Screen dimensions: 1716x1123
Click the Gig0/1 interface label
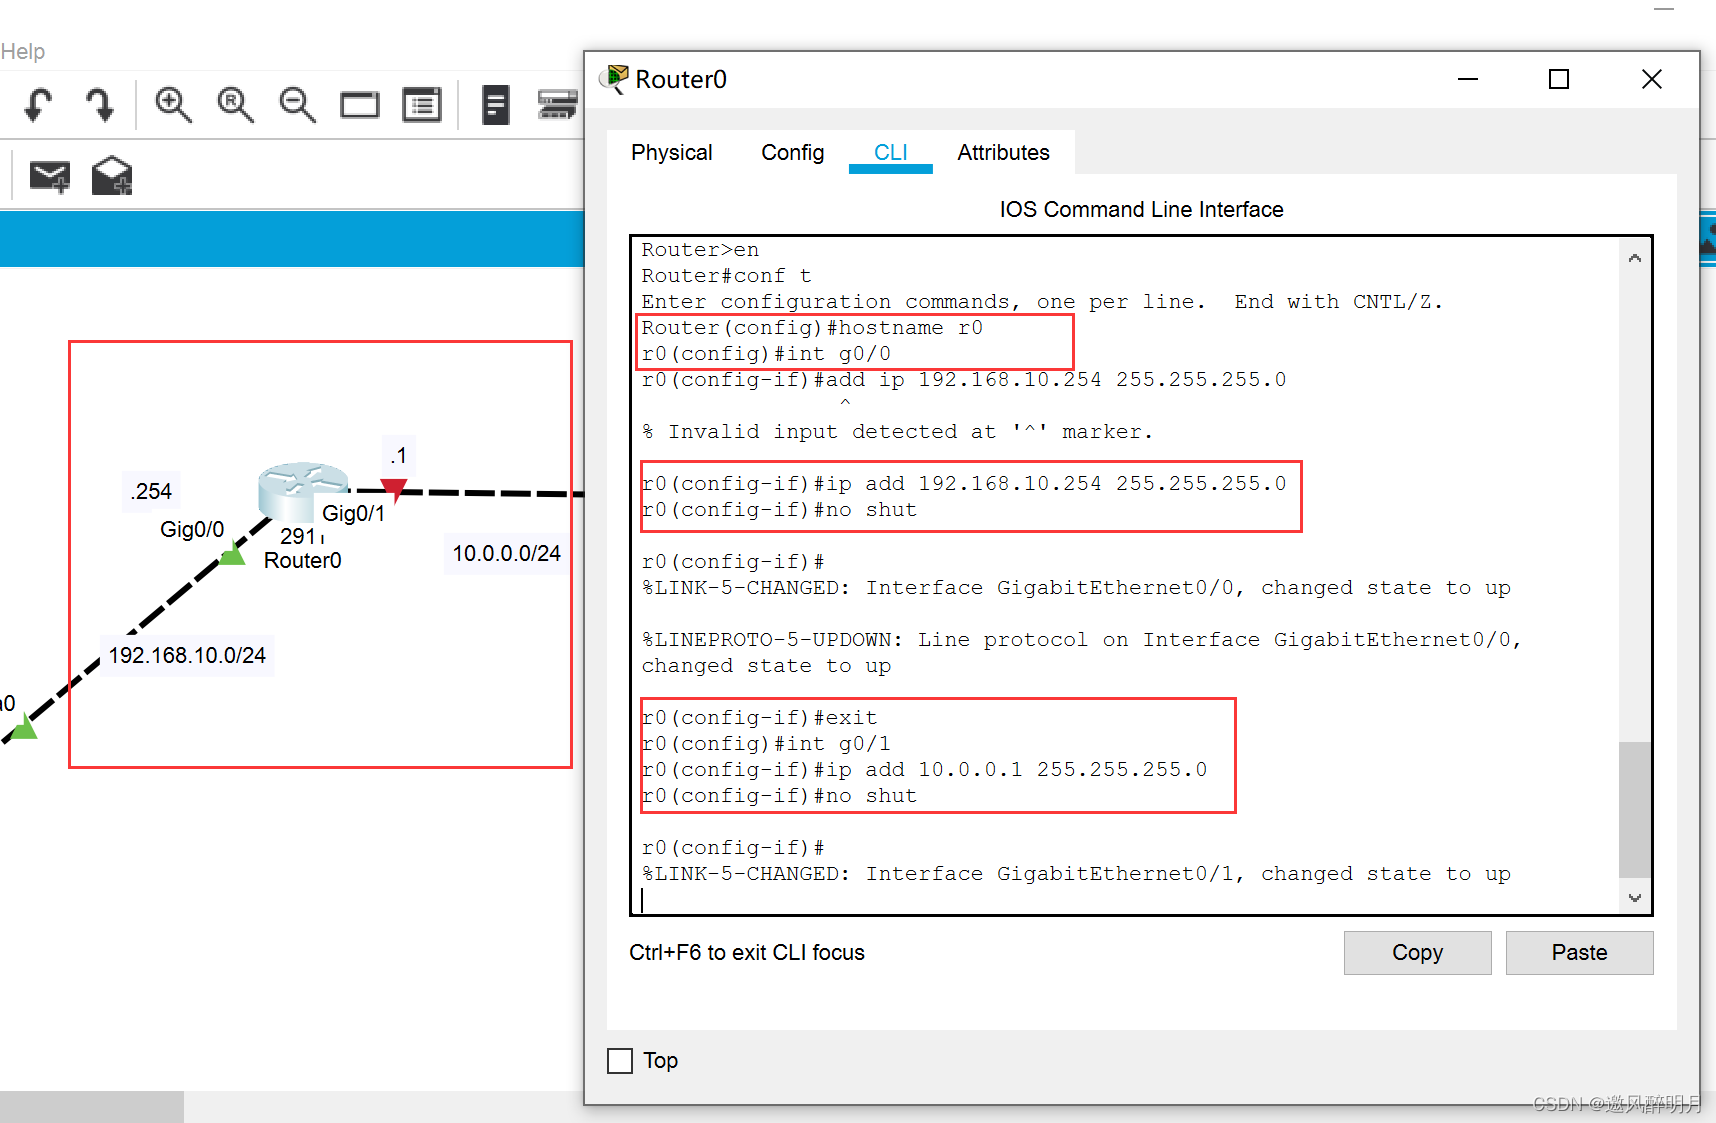coord(353,514)
